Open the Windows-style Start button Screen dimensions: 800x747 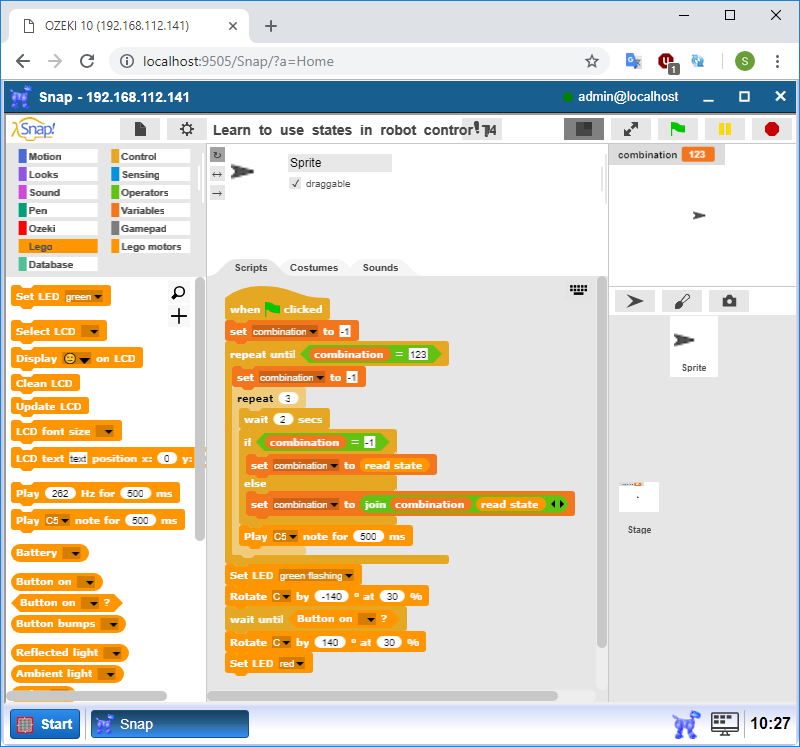click(x=45, y=724)
